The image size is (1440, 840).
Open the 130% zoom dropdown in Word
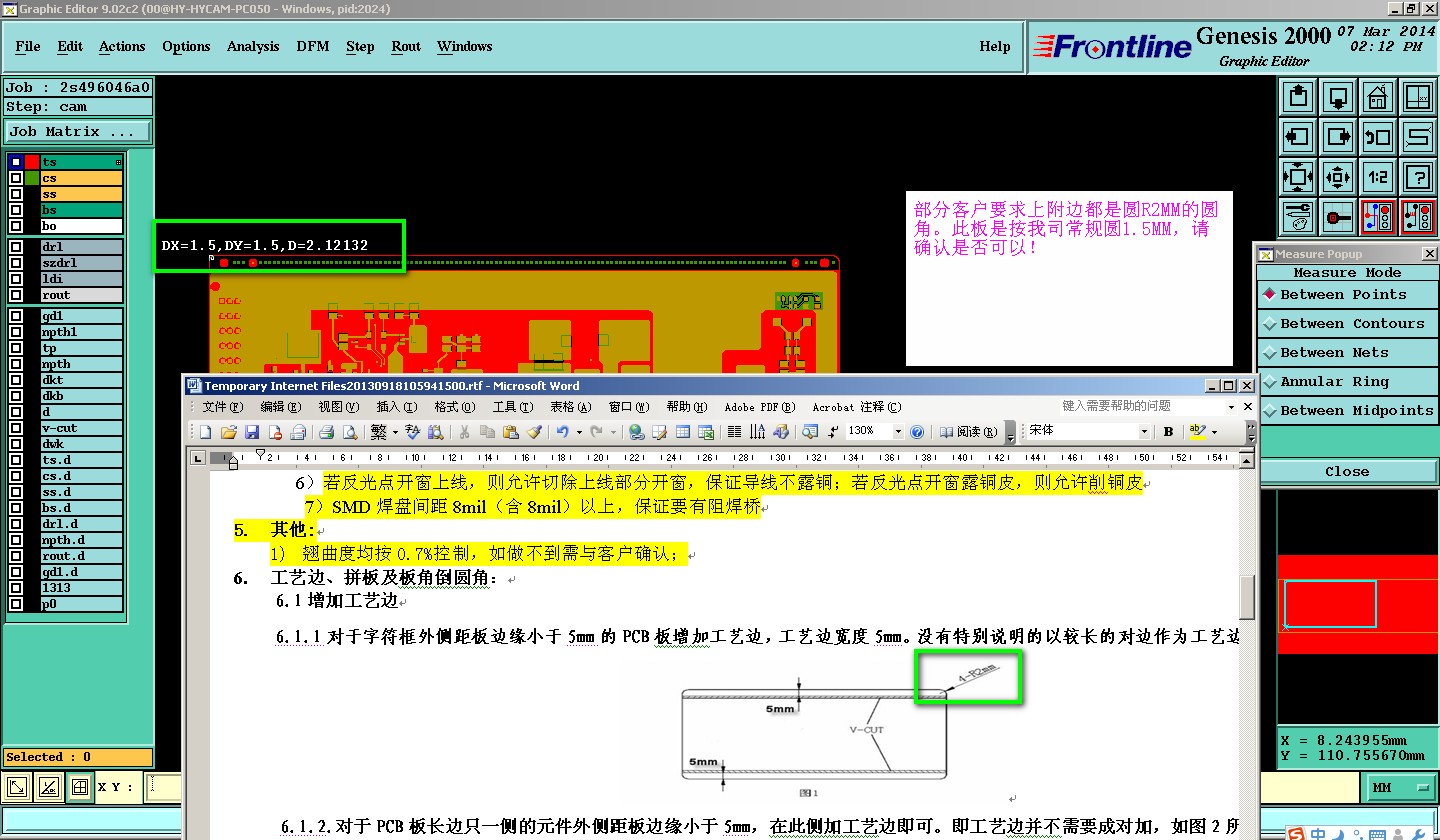pos(897,432)
